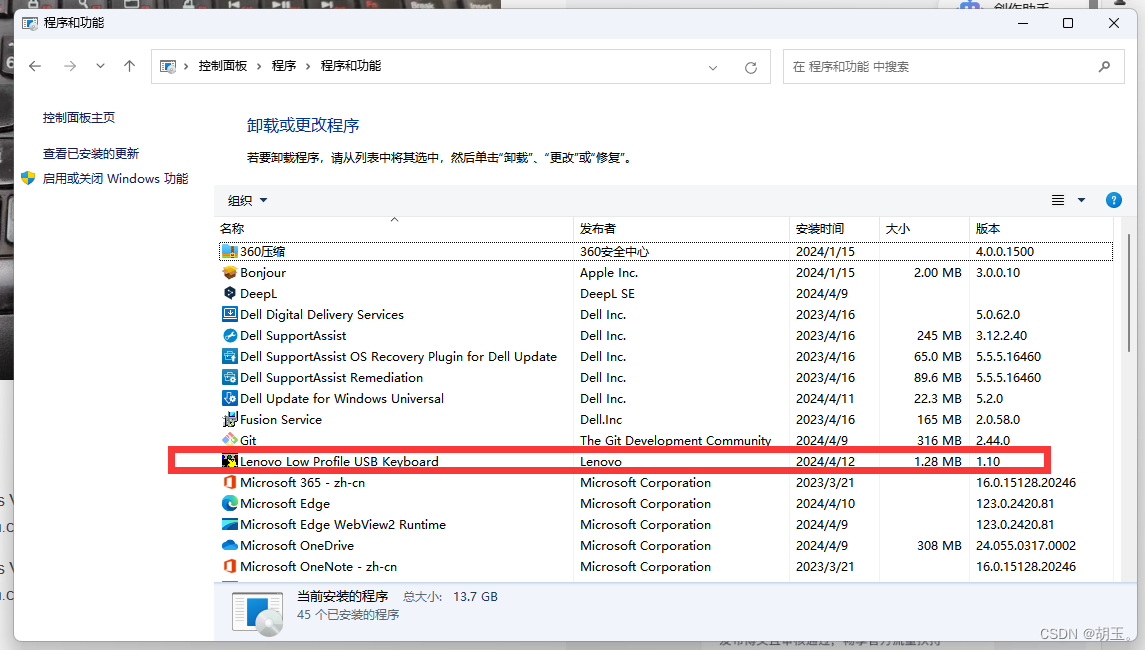
Task: Click the Apple Inc. publisher cell
Action: tap(609, 272)
